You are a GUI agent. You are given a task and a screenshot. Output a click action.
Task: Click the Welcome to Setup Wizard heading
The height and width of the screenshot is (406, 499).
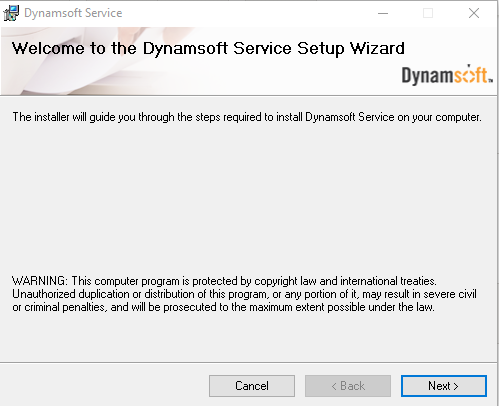208,49
